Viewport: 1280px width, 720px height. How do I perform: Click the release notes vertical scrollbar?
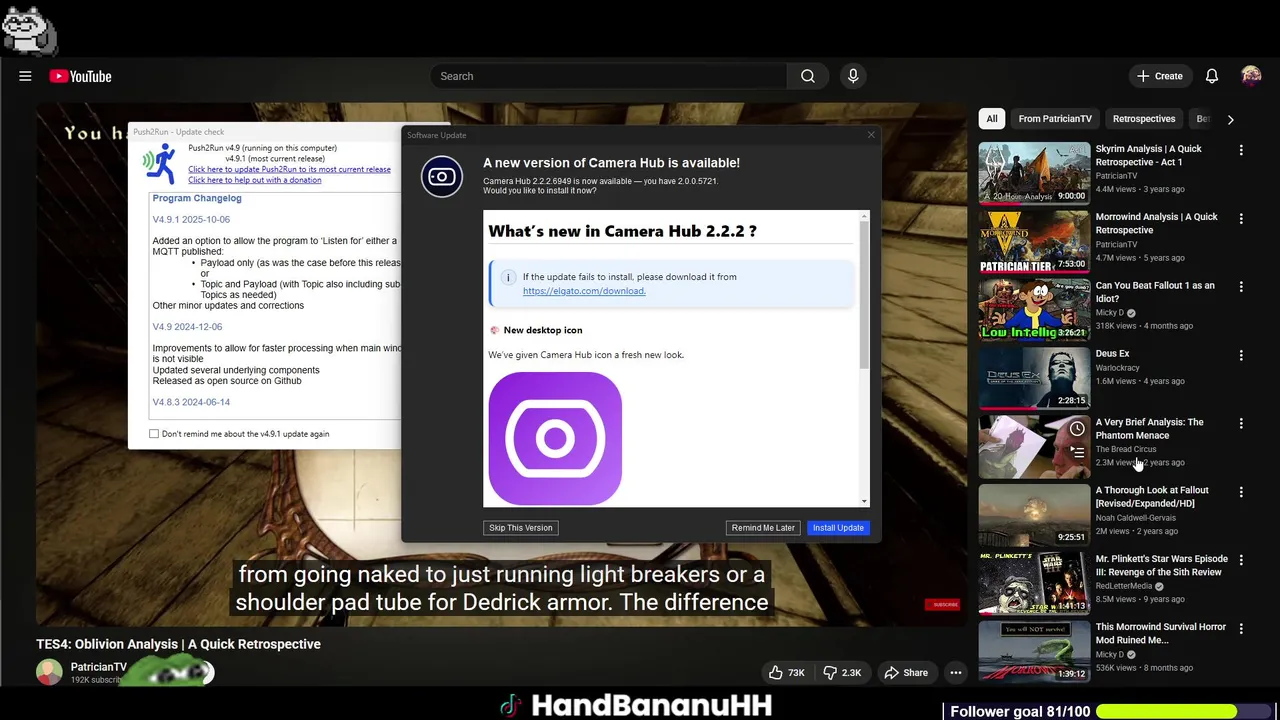(x=864, y=294)
